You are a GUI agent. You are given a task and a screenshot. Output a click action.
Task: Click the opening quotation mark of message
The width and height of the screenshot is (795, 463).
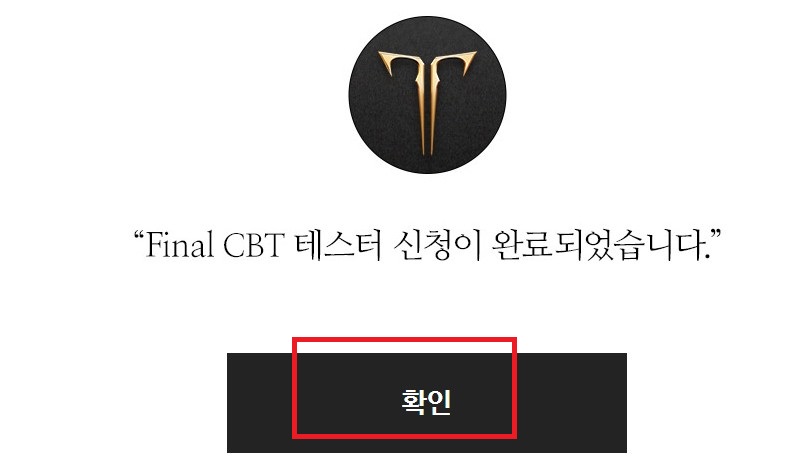[138, 236]
